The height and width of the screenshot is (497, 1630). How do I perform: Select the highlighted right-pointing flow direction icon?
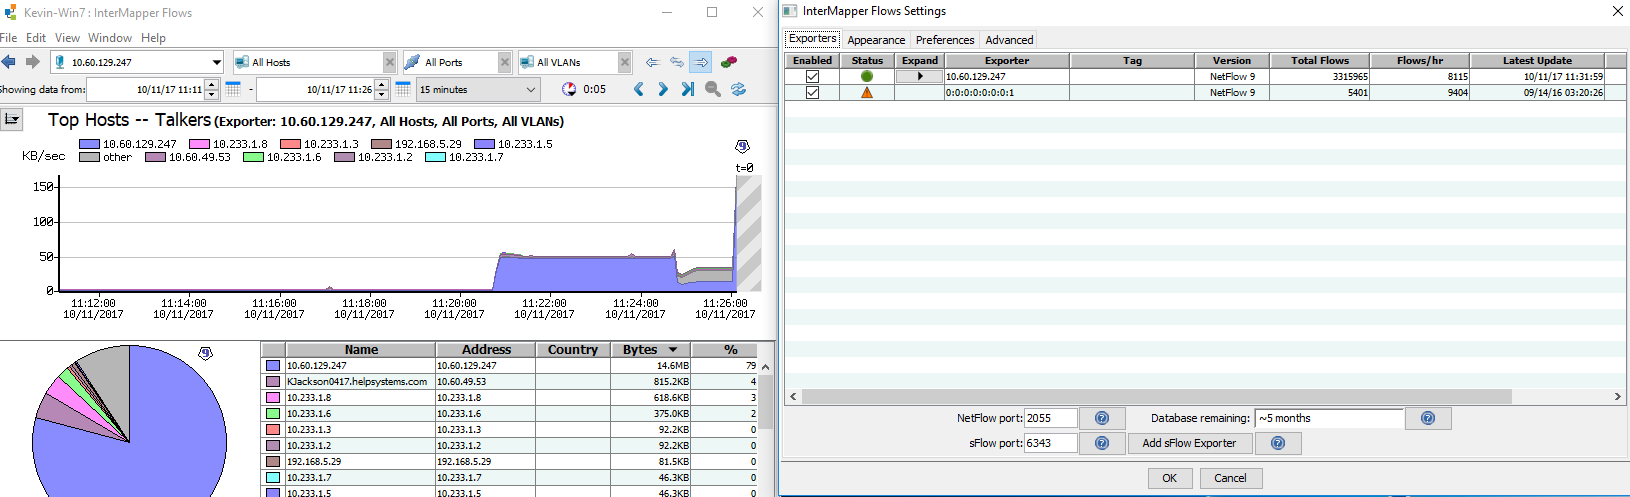[x=701, y=62]
